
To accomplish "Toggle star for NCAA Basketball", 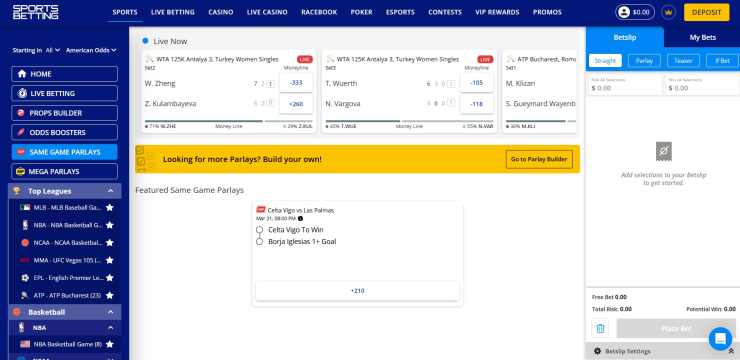I will 109,243.
